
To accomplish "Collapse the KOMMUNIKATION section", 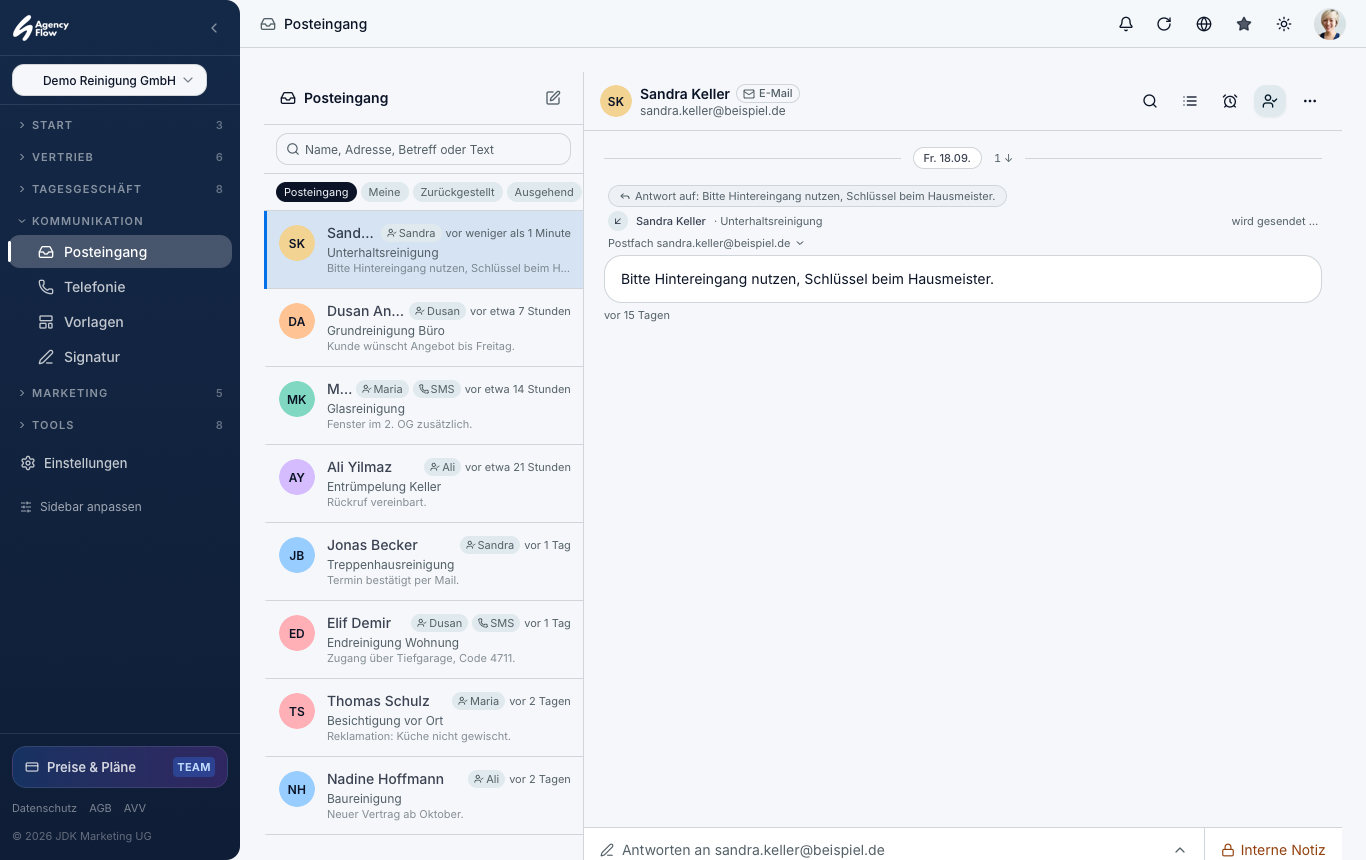I will (120, 221).
